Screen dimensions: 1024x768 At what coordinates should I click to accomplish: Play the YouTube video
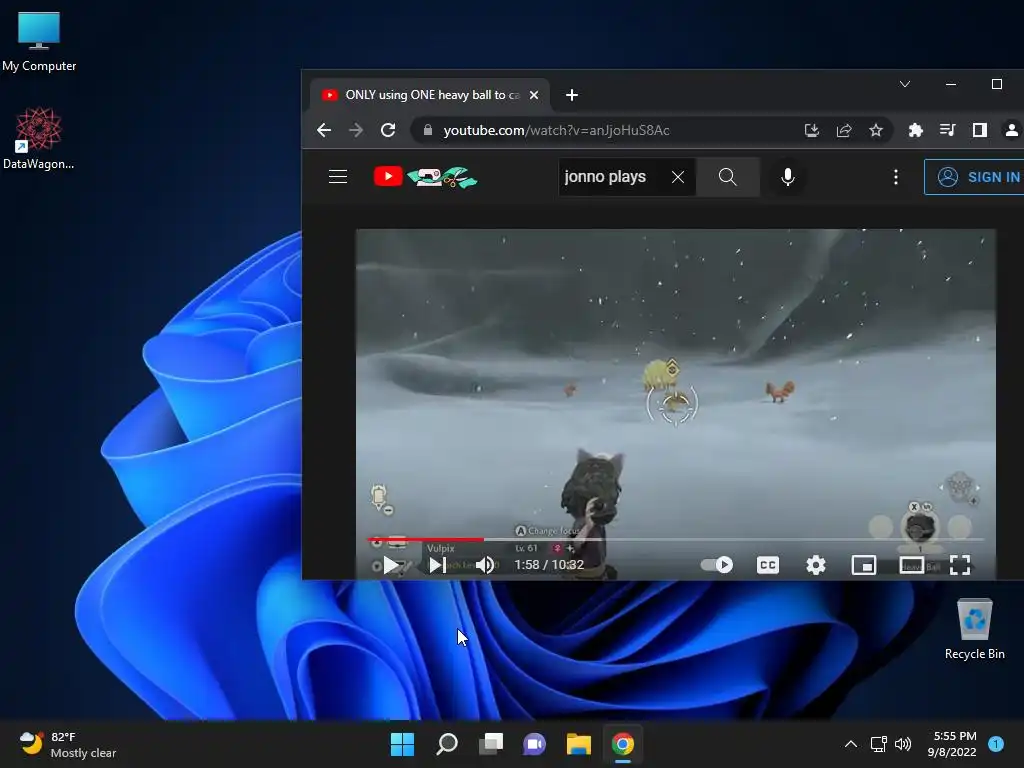(391, 565)
